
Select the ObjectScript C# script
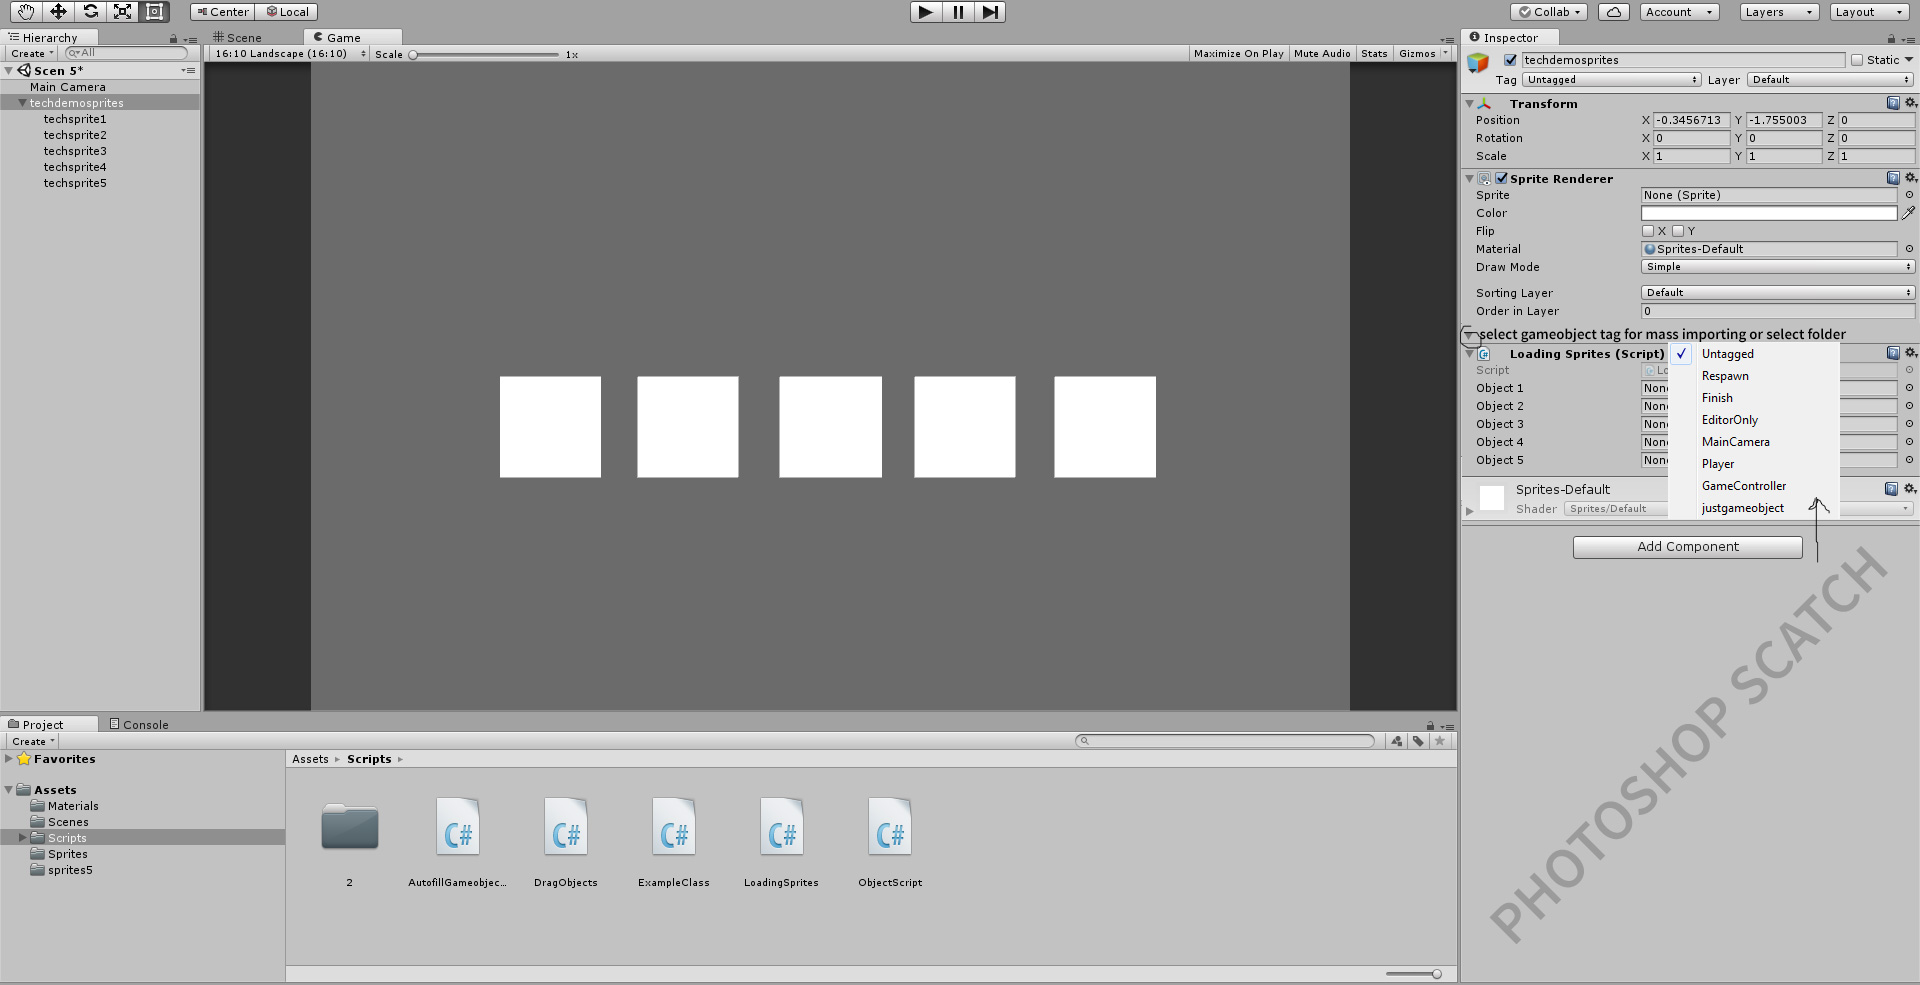click(890, 827)
